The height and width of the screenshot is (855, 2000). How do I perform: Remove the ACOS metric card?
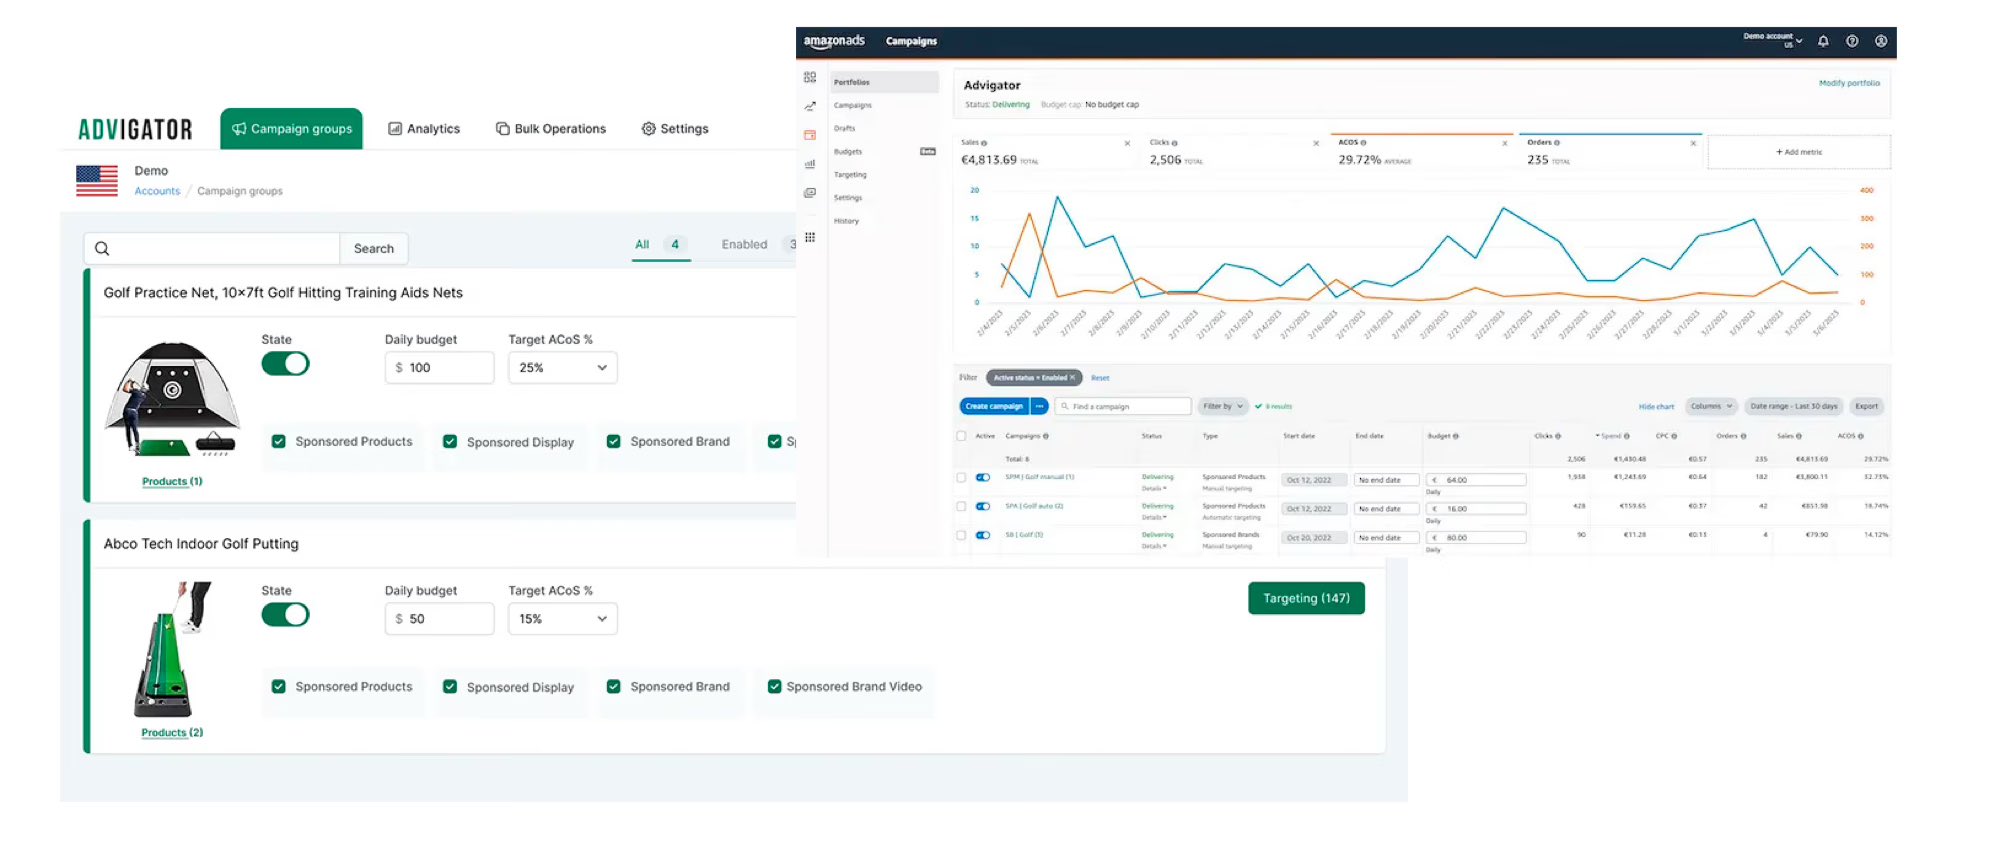click(x=1505, y=143)
